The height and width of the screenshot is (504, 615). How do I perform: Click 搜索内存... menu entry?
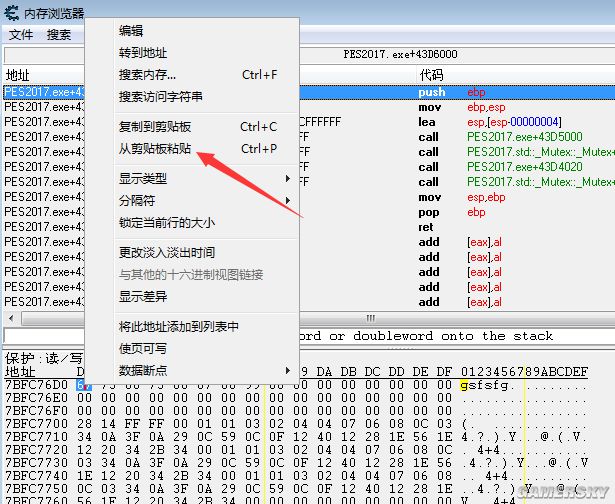click(x=147, y=75)
